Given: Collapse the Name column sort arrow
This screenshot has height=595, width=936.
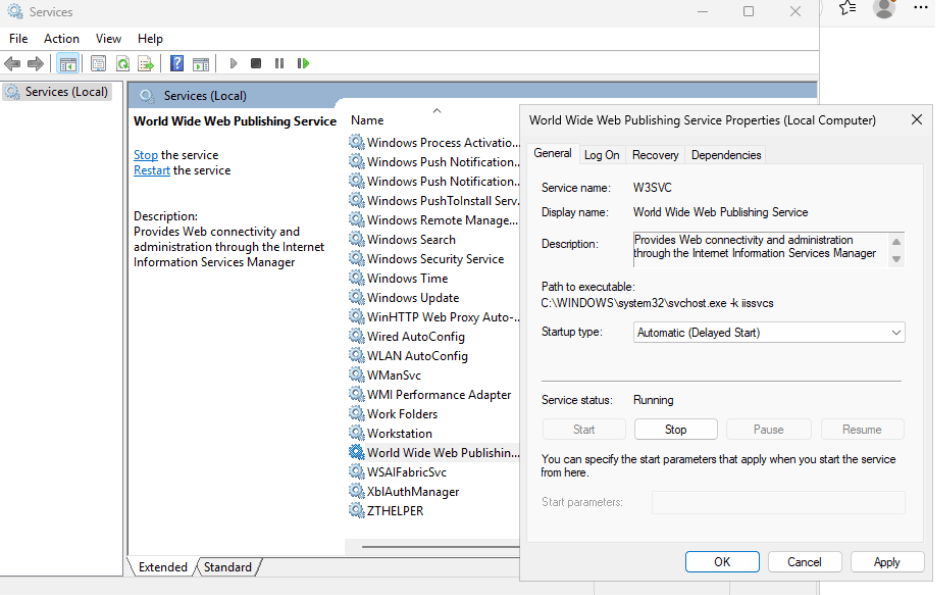Looking at the screenshot, I should (x=435, y=110).
